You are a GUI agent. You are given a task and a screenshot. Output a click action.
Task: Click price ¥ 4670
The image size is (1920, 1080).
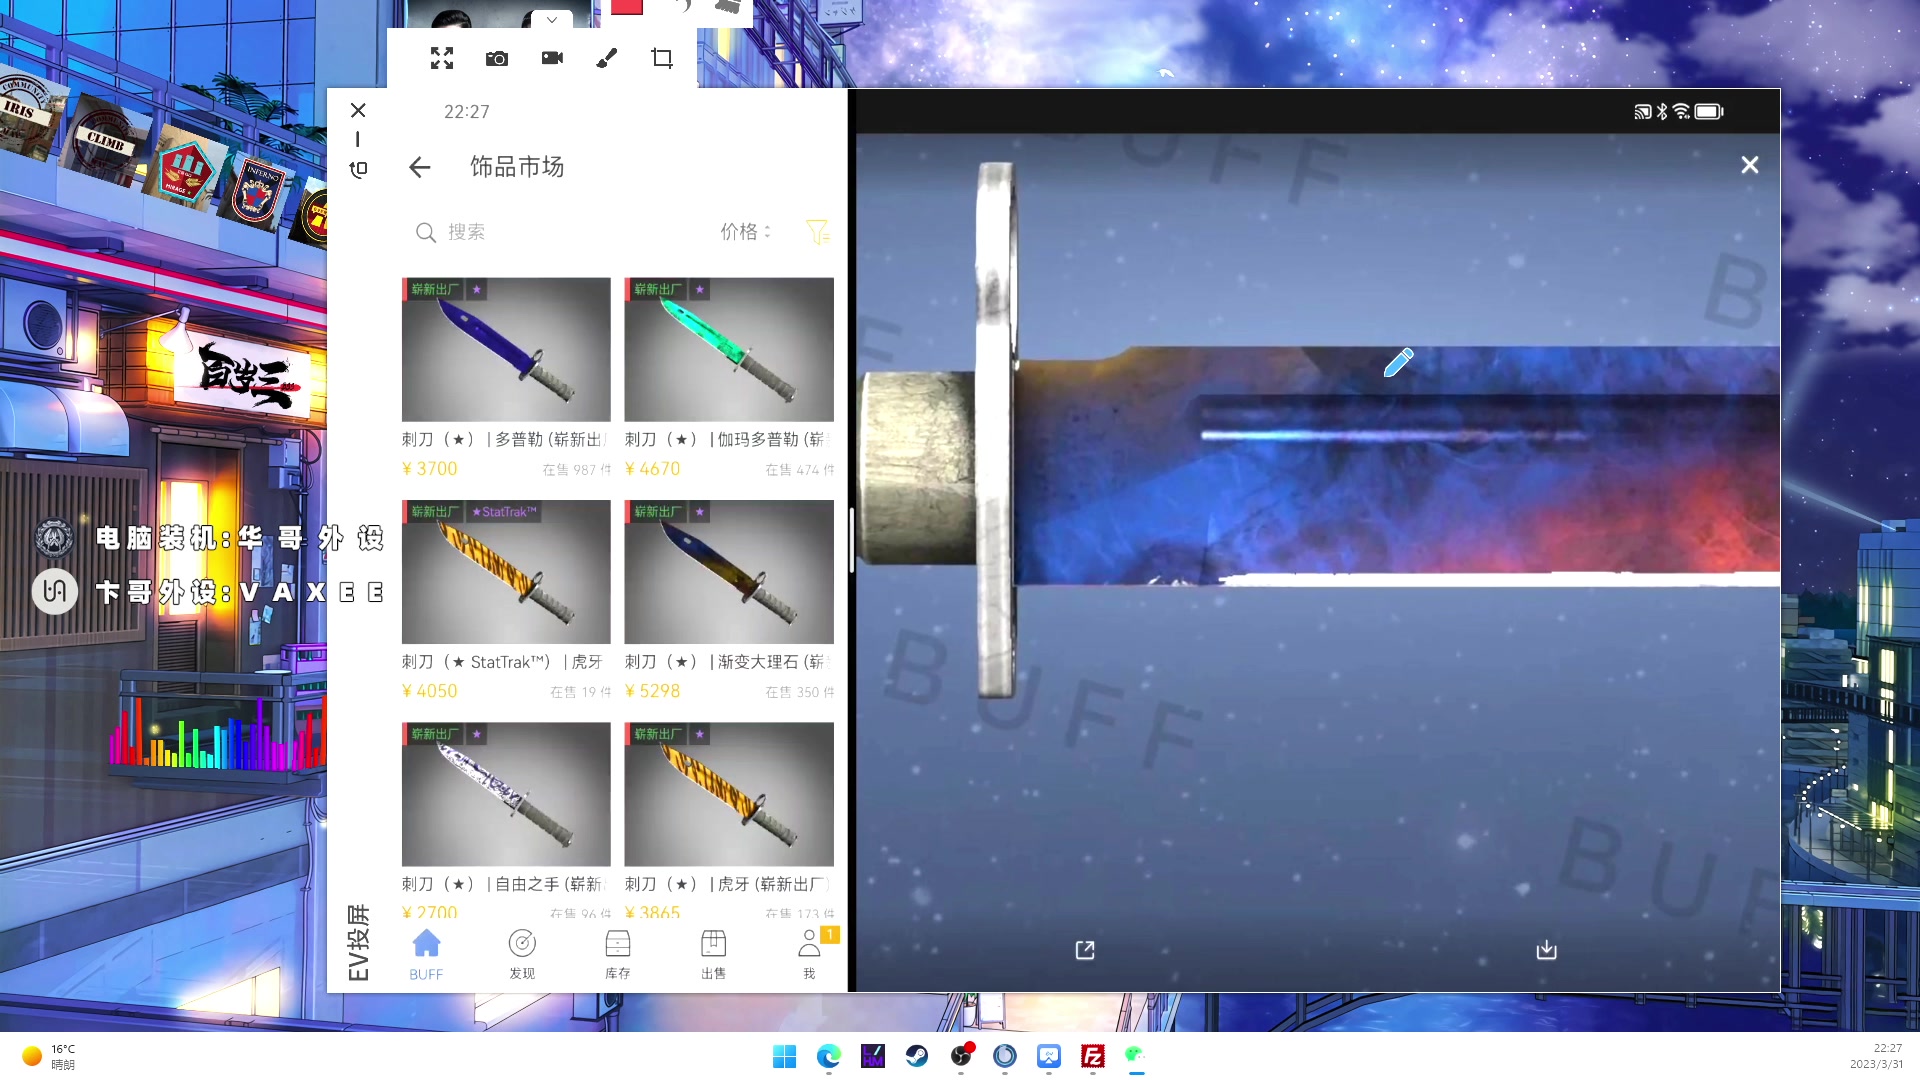tap(653, 469)
